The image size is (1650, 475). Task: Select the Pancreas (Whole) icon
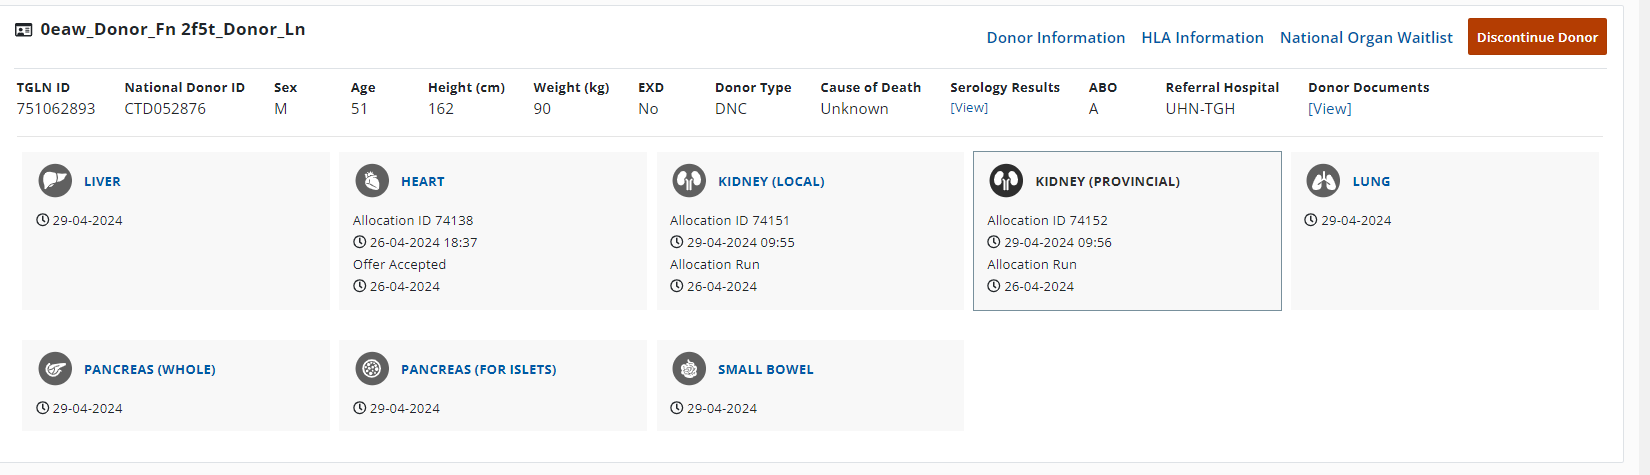tap(55, 369)
